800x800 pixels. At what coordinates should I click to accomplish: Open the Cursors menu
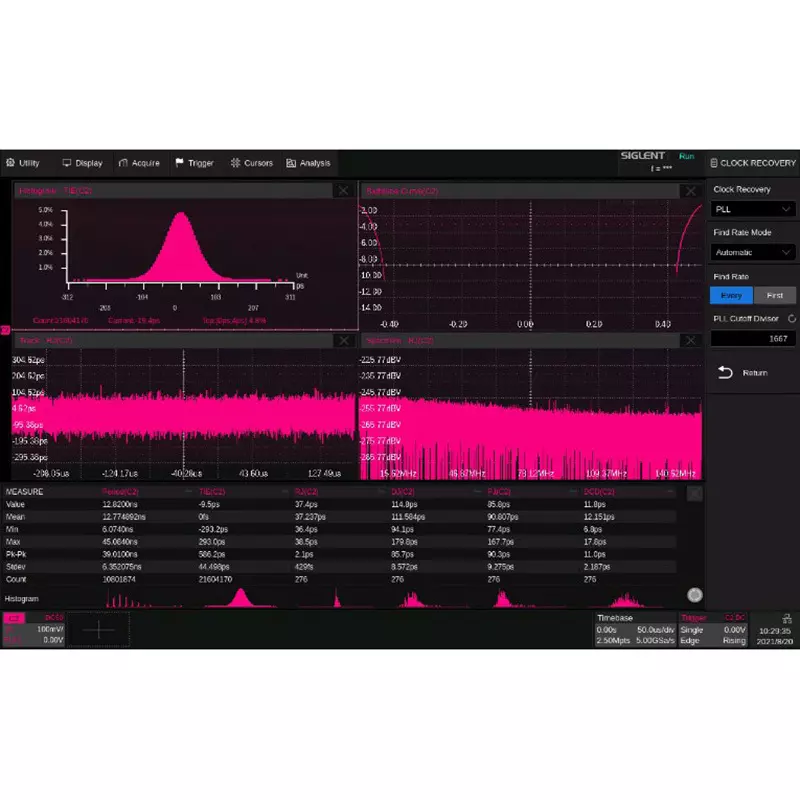pos(252,163)
